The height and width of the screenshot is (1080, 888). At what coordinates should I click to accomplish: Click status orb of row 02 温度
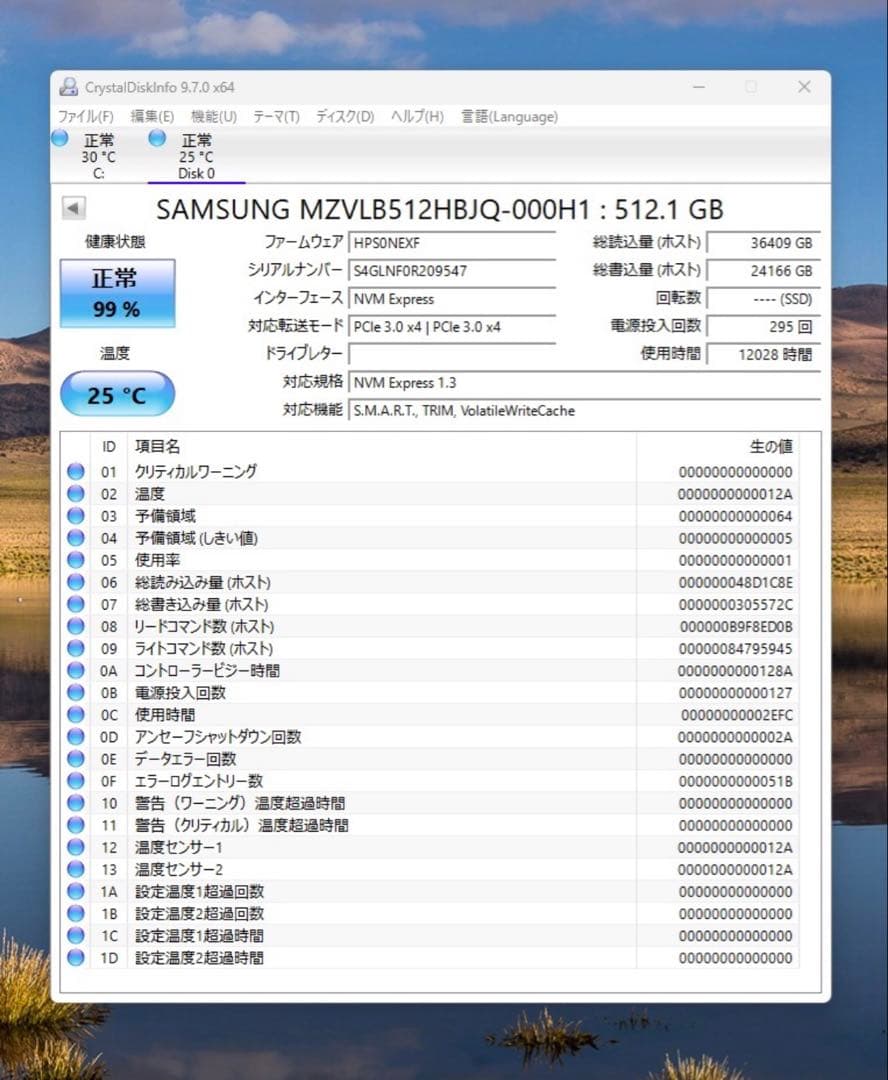click(76, 494)
